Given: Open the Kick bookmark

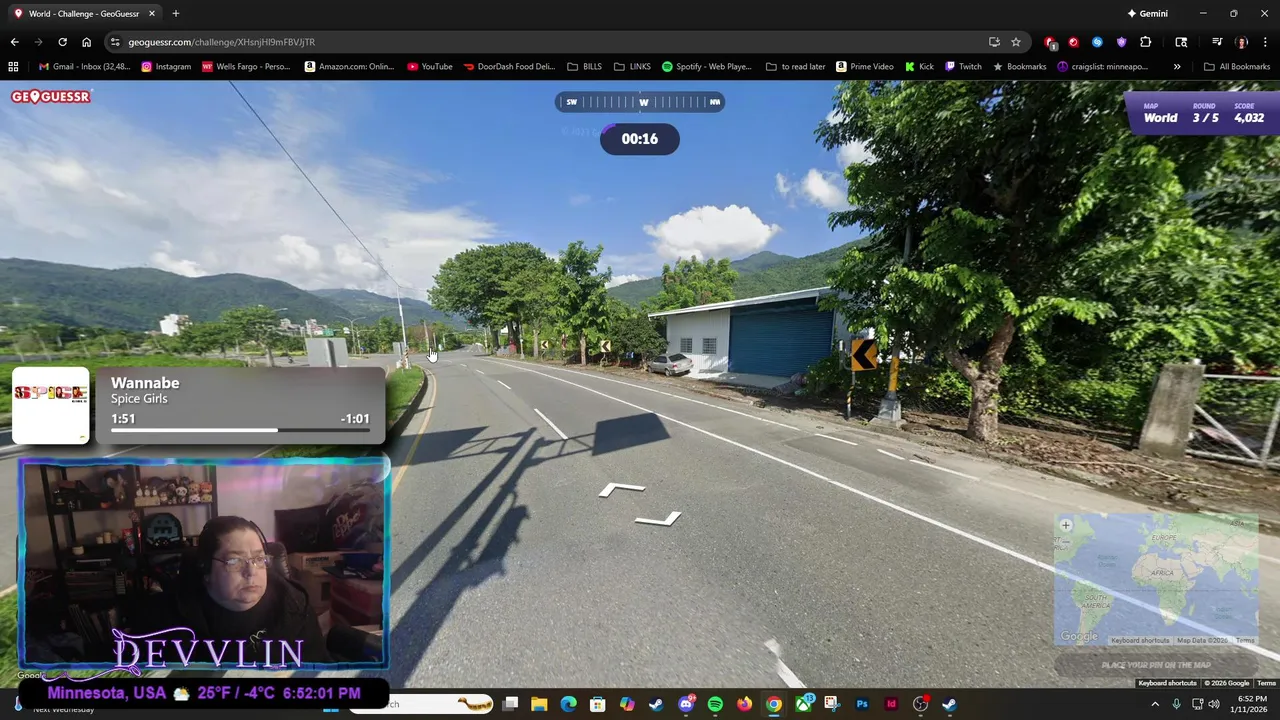Looking at the screenshot, I should coord(919,67).
